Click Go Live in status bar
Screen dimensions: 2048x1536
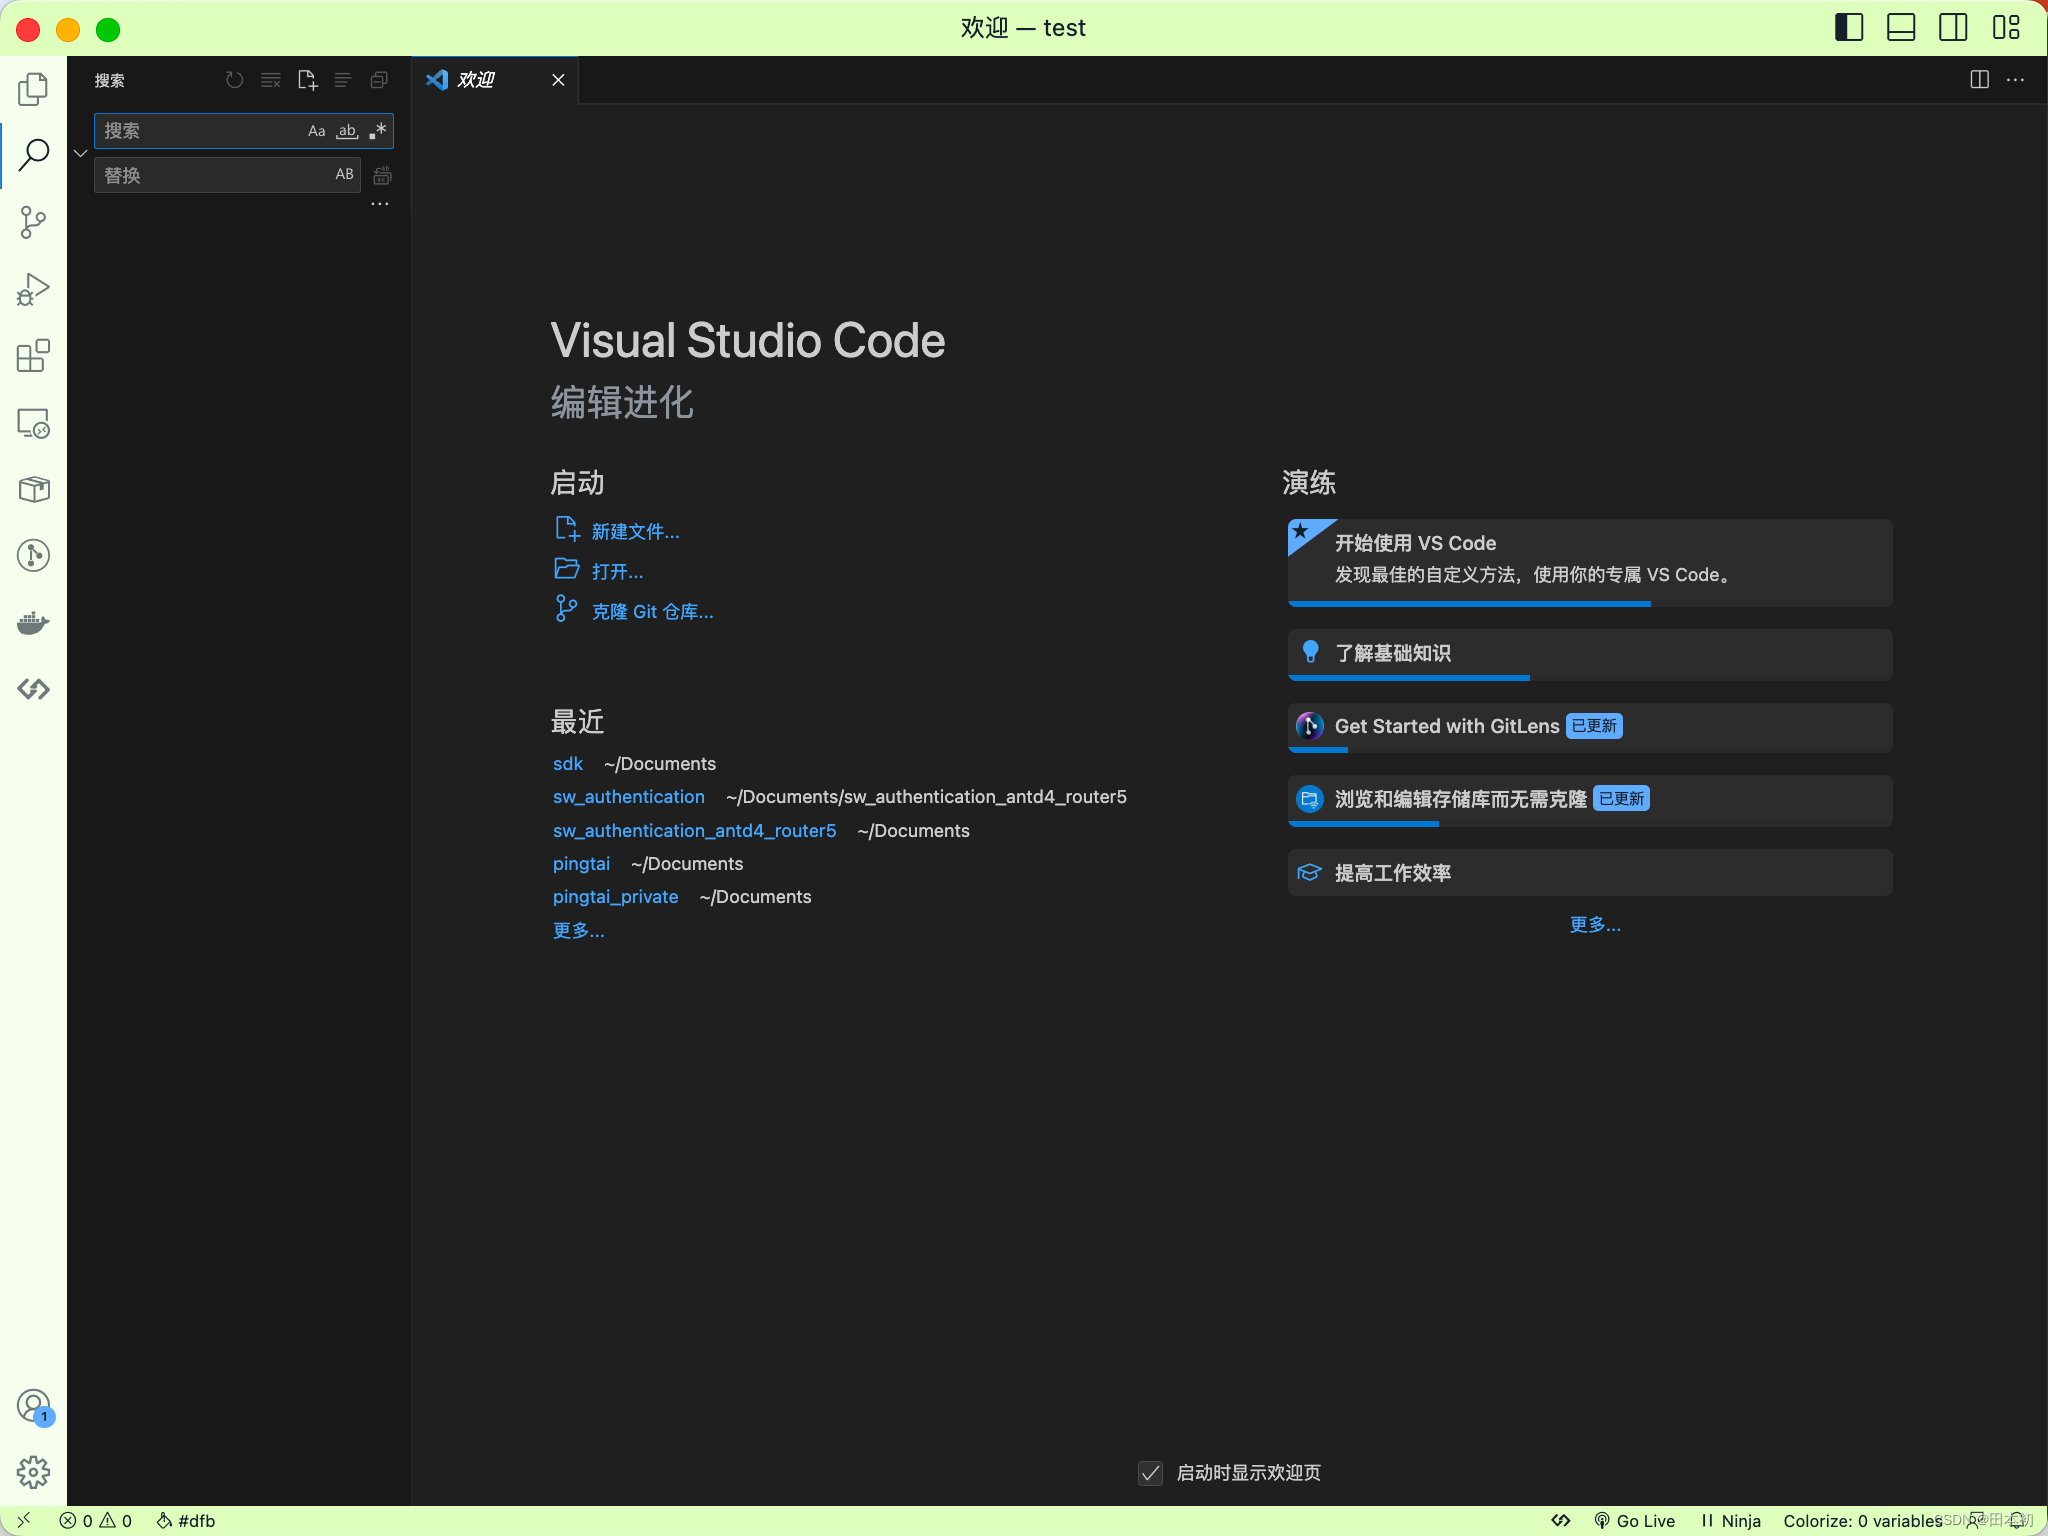(1634, 1520)
